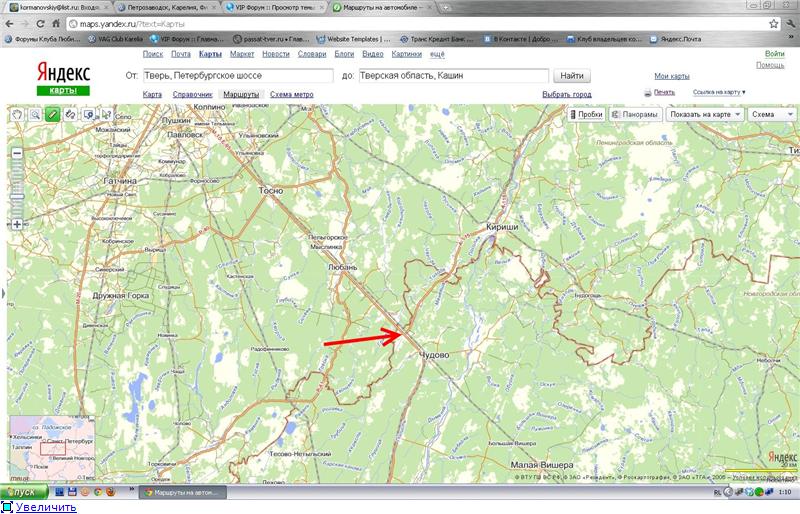
Task: Click the до destination input field
Action: point(454,76)
